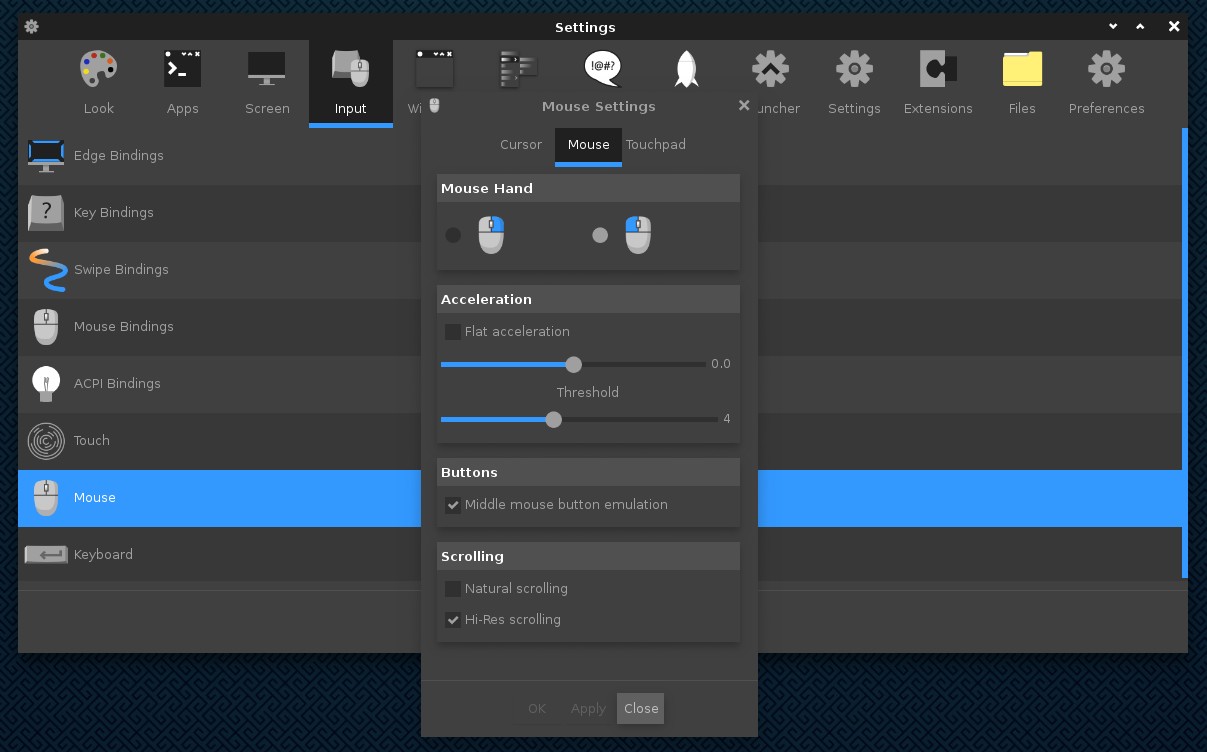Image resolution: width=1207 pixels, height=752 pixels.
Task: Click the acceleration slider handle
Action: 573,364
